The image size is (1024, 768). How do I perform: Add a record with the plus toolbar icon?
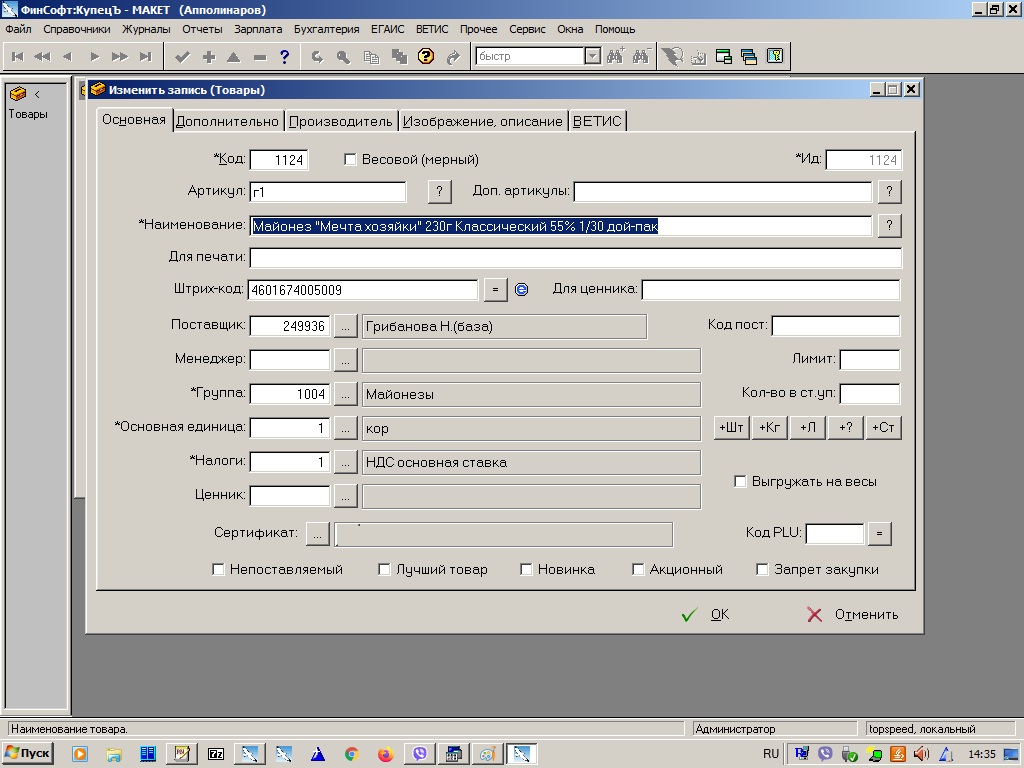[209, 57]
